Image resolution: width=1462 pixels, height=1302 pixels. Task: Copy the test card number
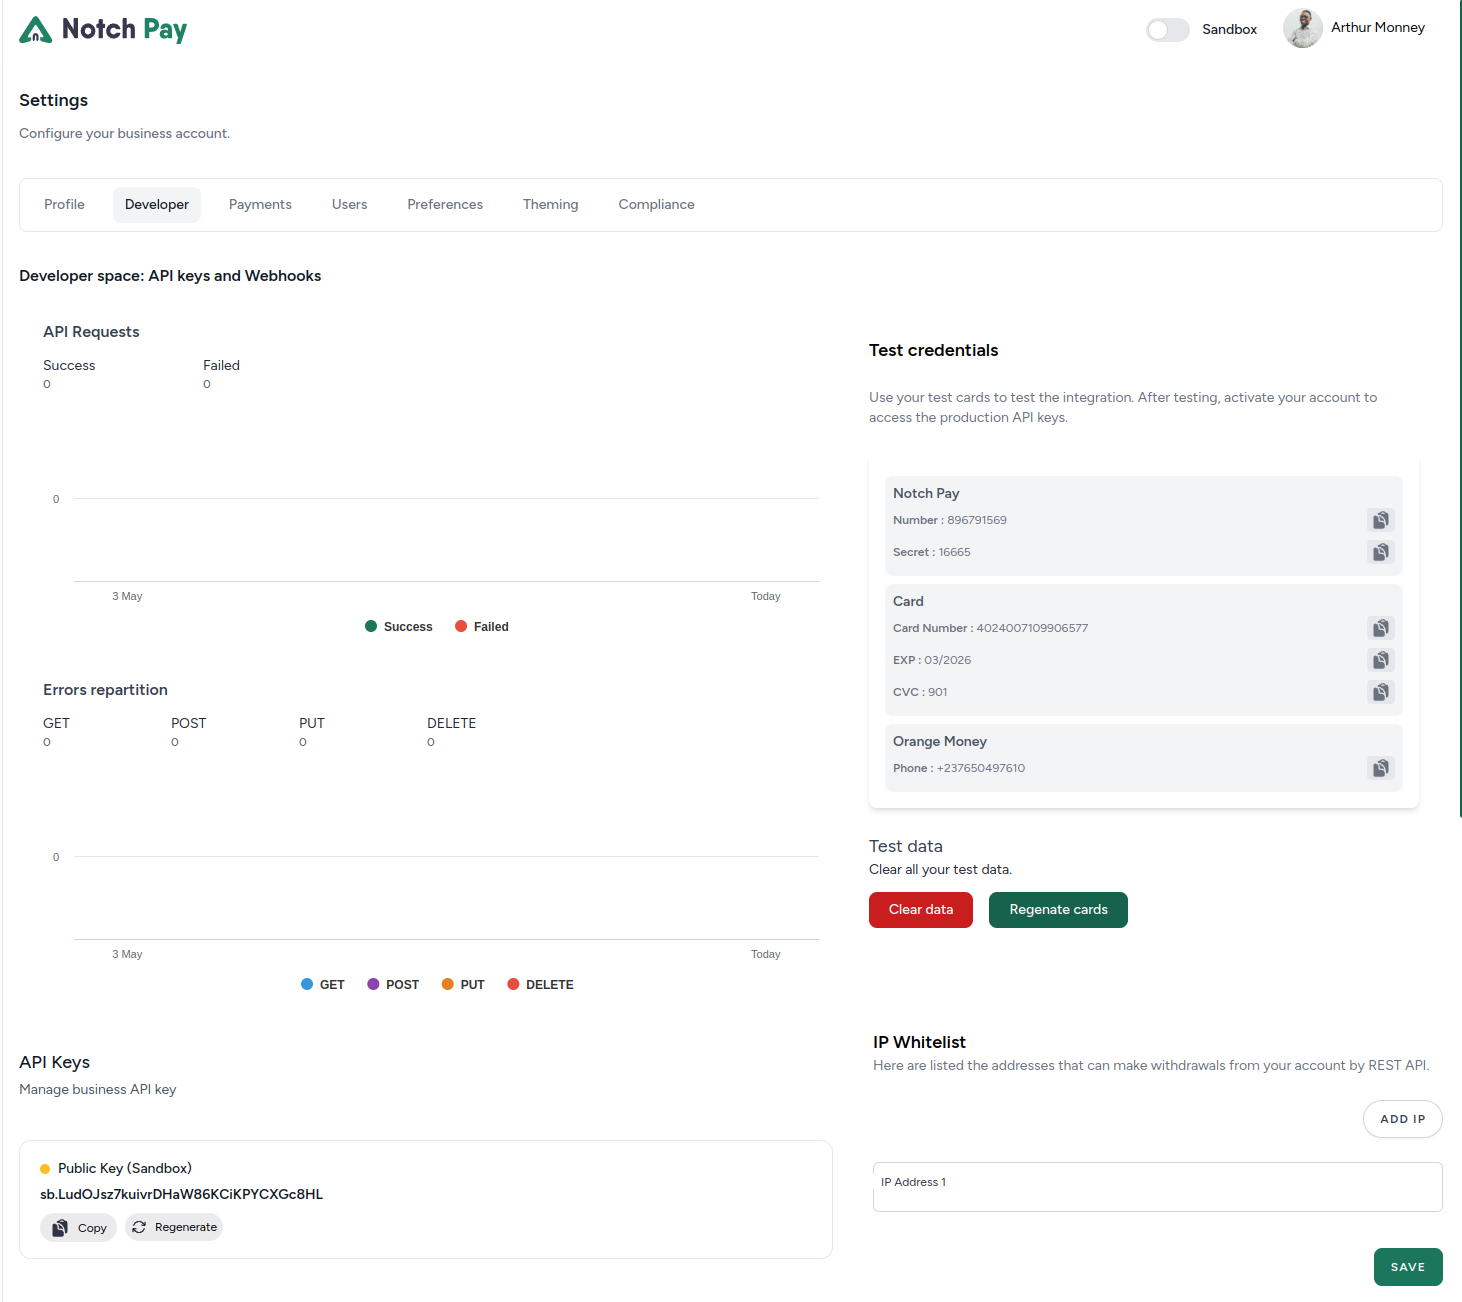click(1380, 628)
